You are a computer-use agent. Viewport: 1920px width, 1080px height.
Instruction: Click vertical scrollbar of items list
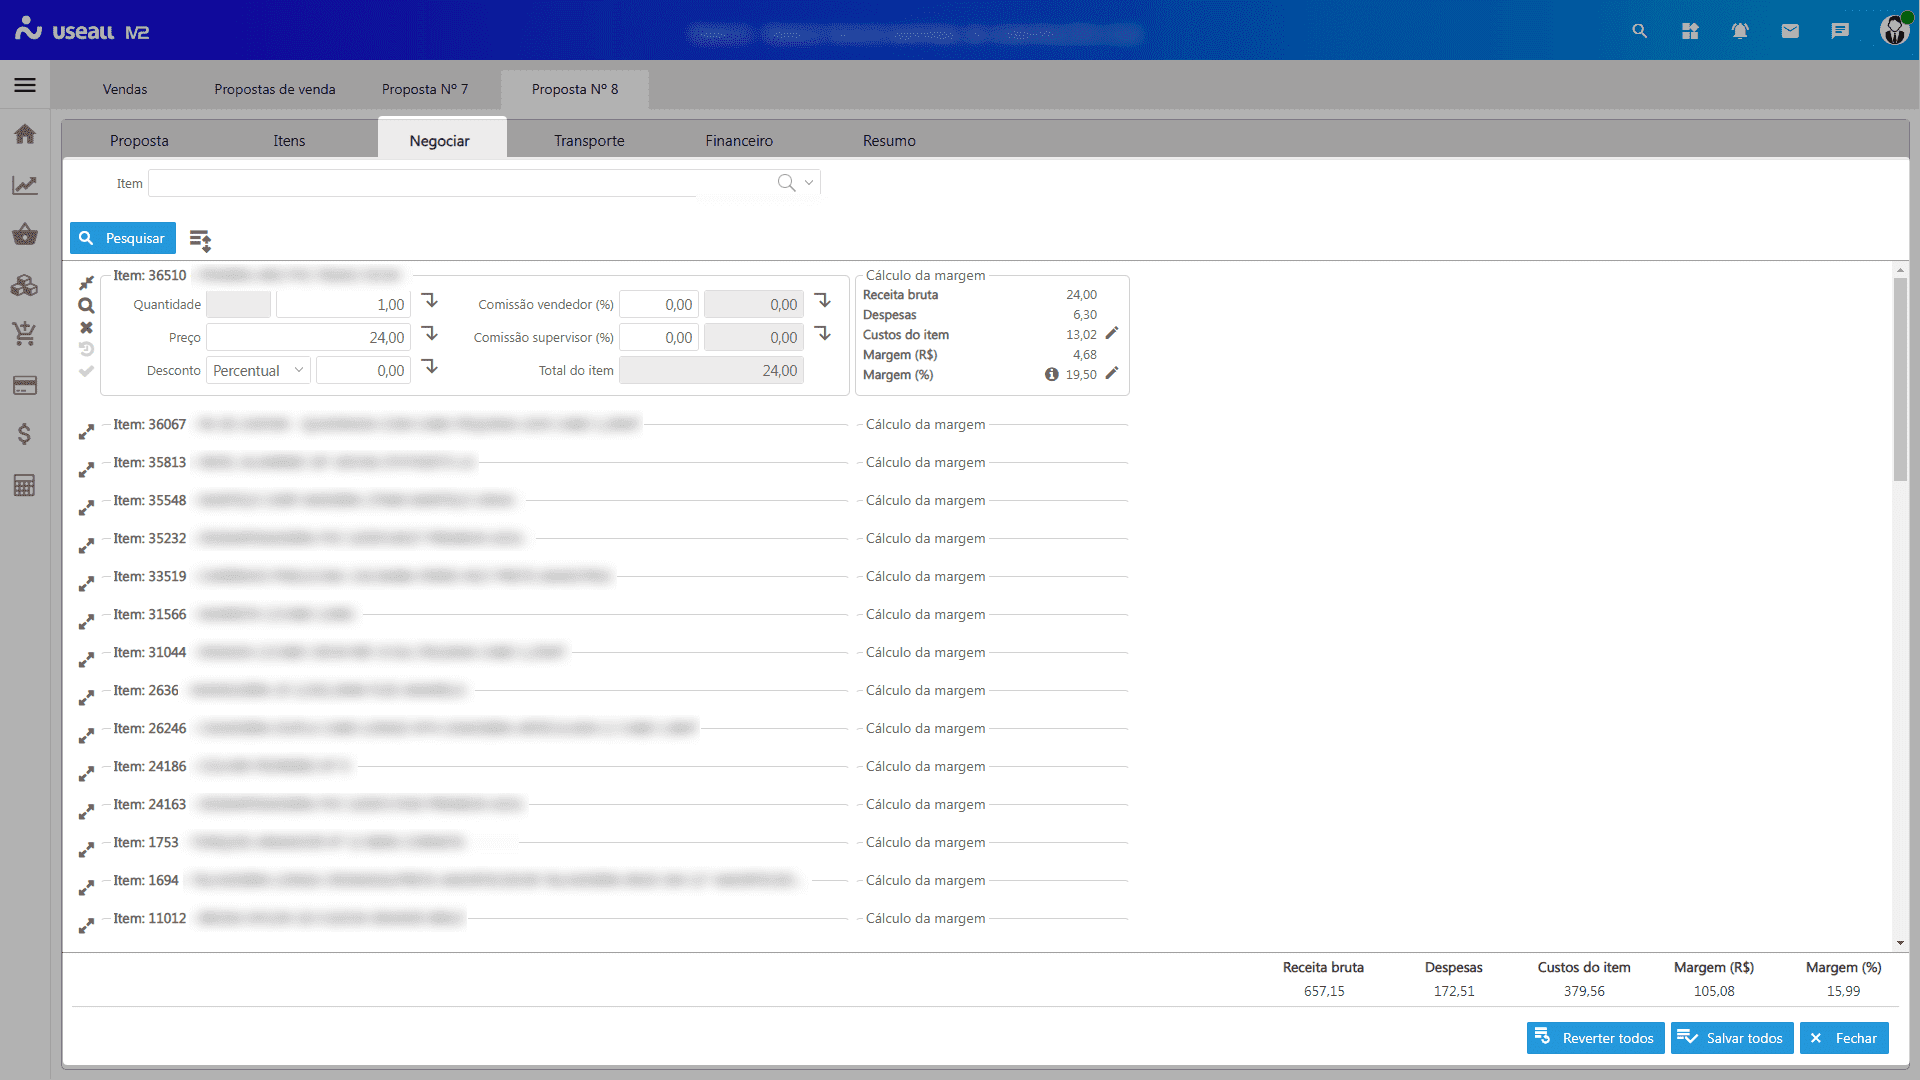(1900, 380)
